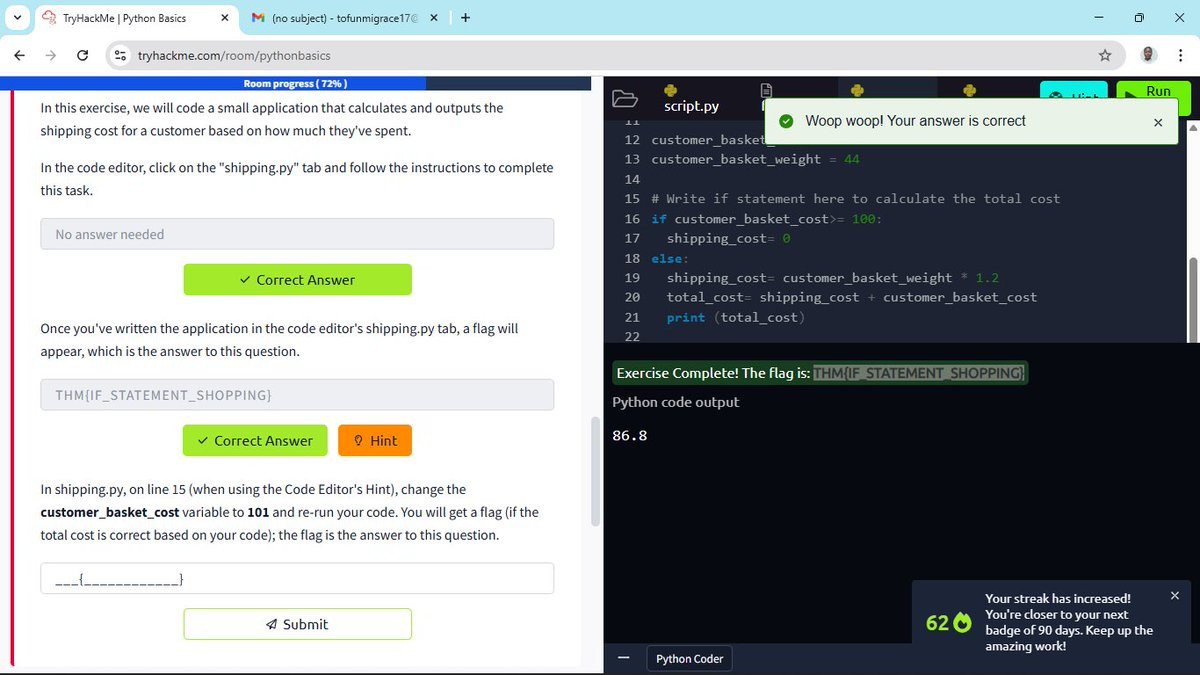Click the 'No answer needed' field
This screenshot has height=675, width=1200.
[x=297, y=234]
